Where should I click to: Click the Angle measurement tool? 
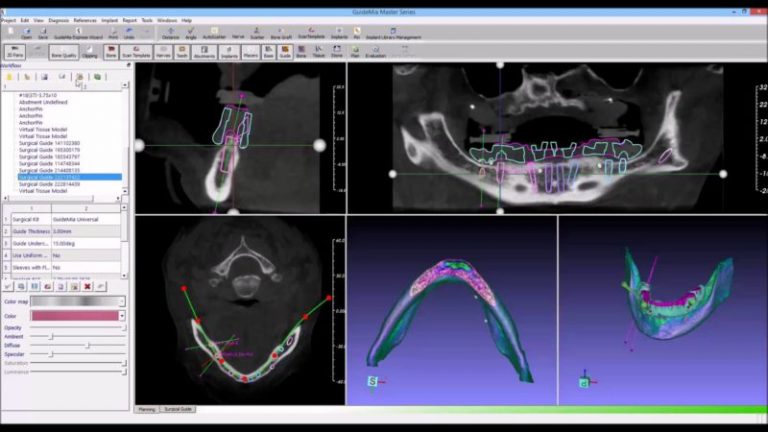pos(191,33)
